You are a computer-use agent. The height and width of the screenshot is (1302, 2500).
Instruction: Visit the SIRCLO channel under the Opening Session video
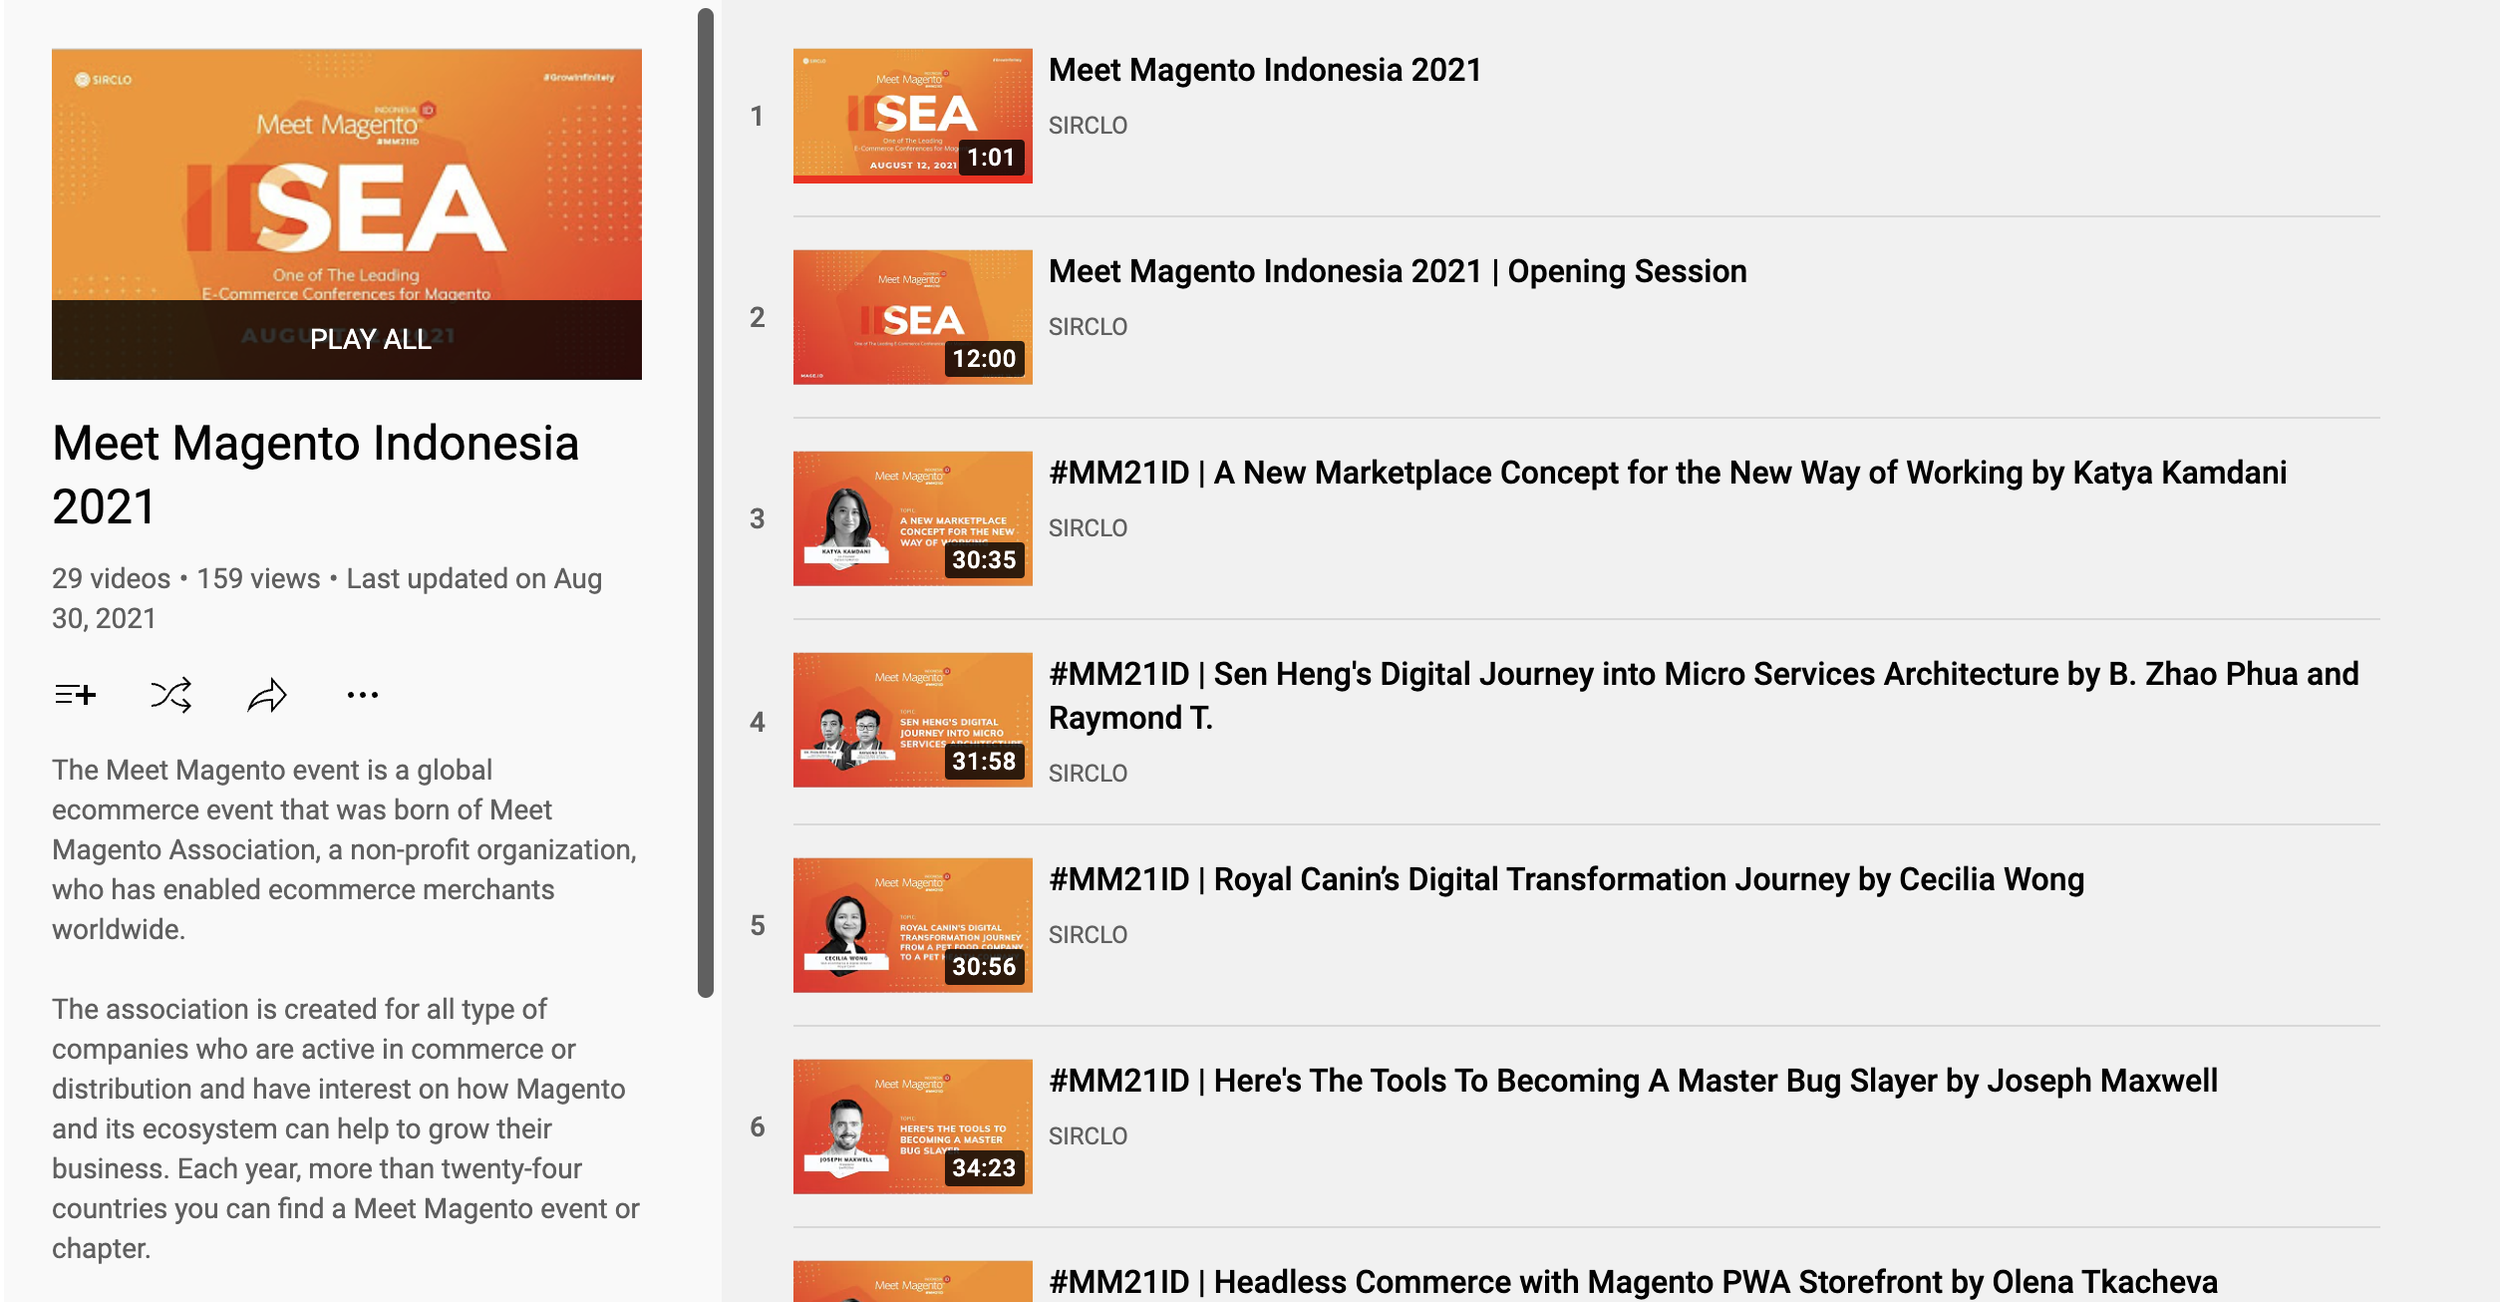[1086, 326]
